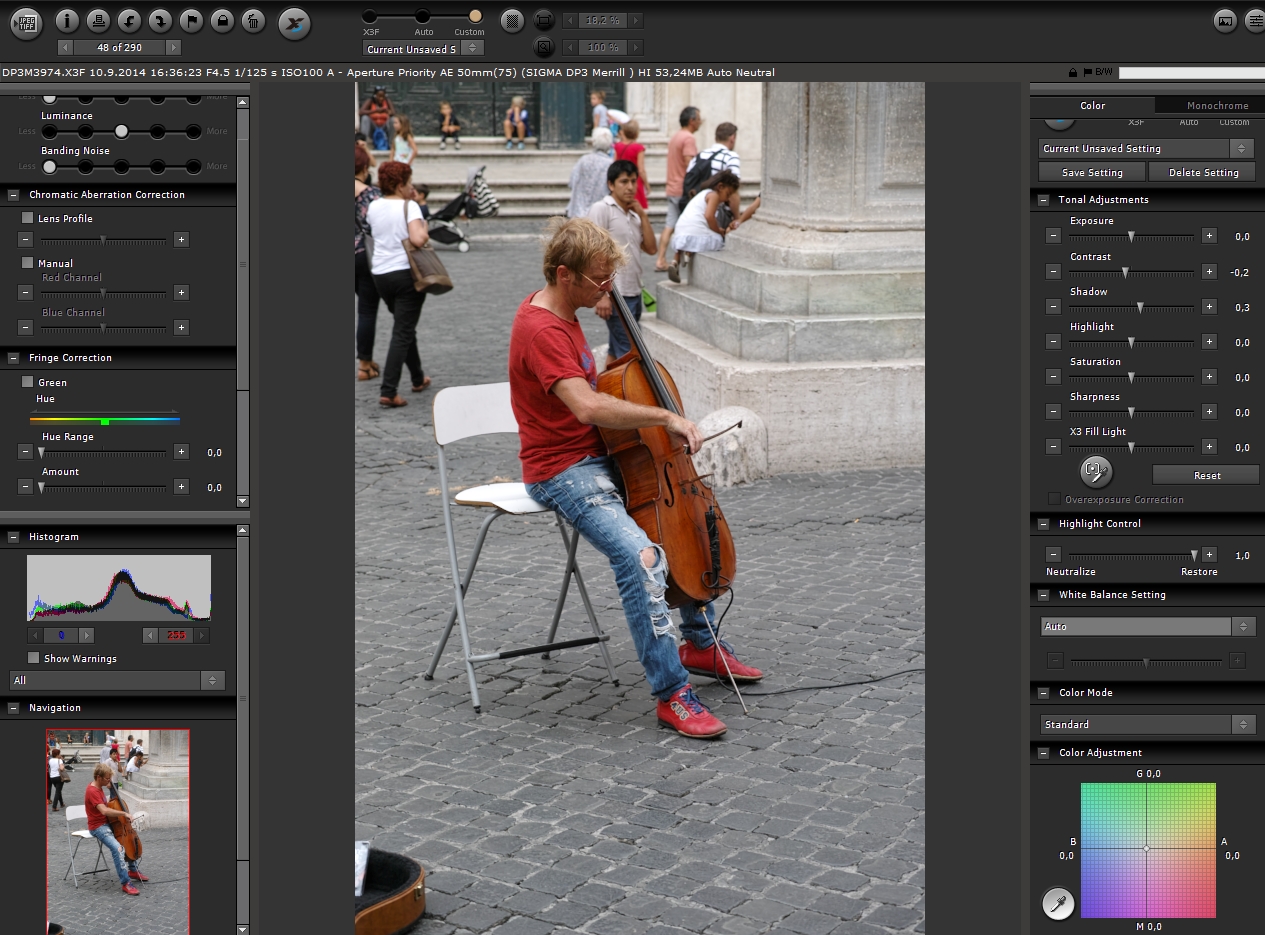Pick white balance with the eyedropper icon
Image resolution: width=1265 pixels, height=935 pixels.
click(1057, 904)
